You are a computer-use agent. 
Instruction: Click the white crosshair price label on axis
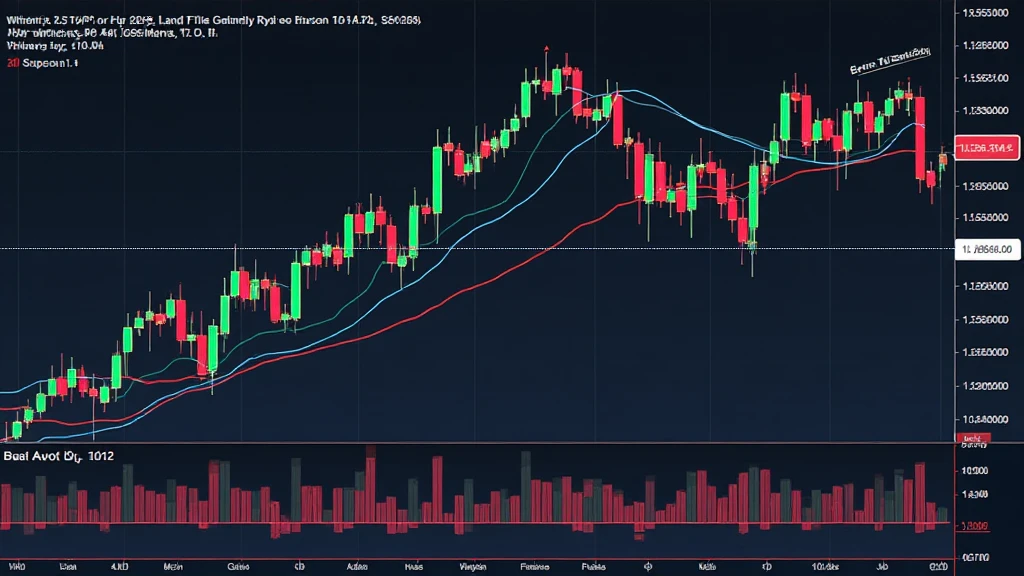(x=986, y=249)
